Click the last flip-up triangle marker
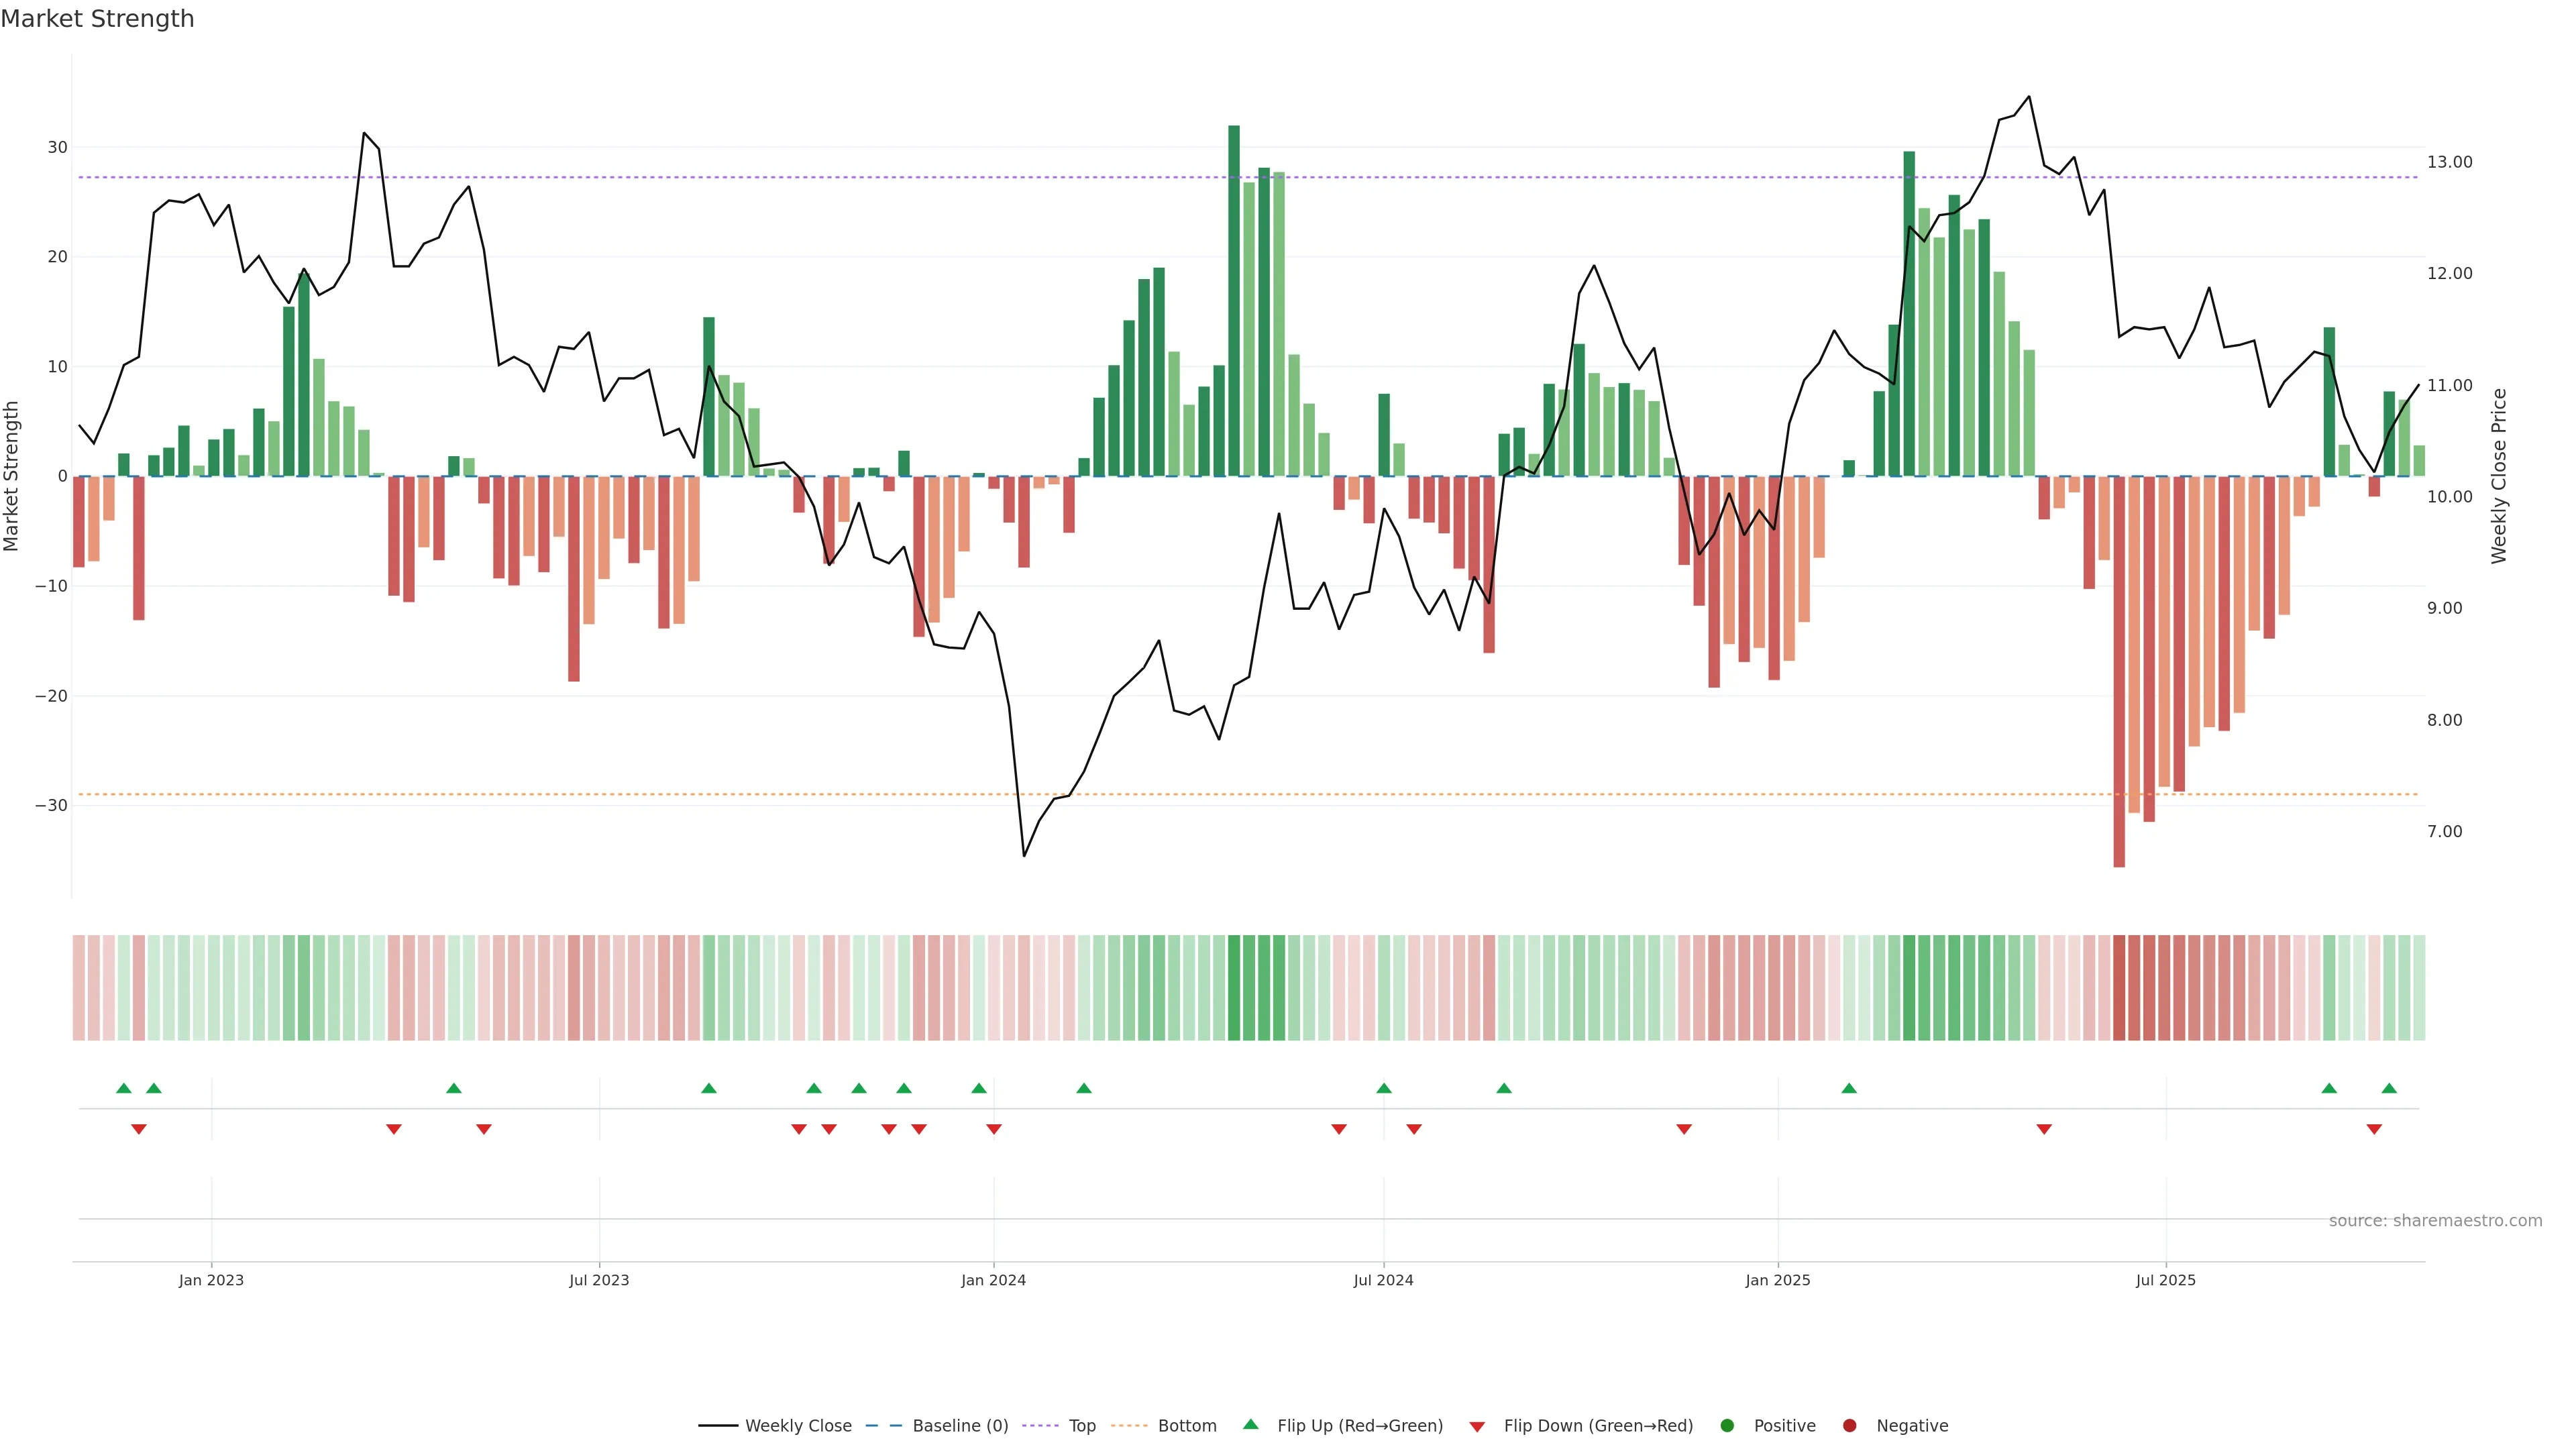The image size is (2576, 1449). click(2389, 1088)
